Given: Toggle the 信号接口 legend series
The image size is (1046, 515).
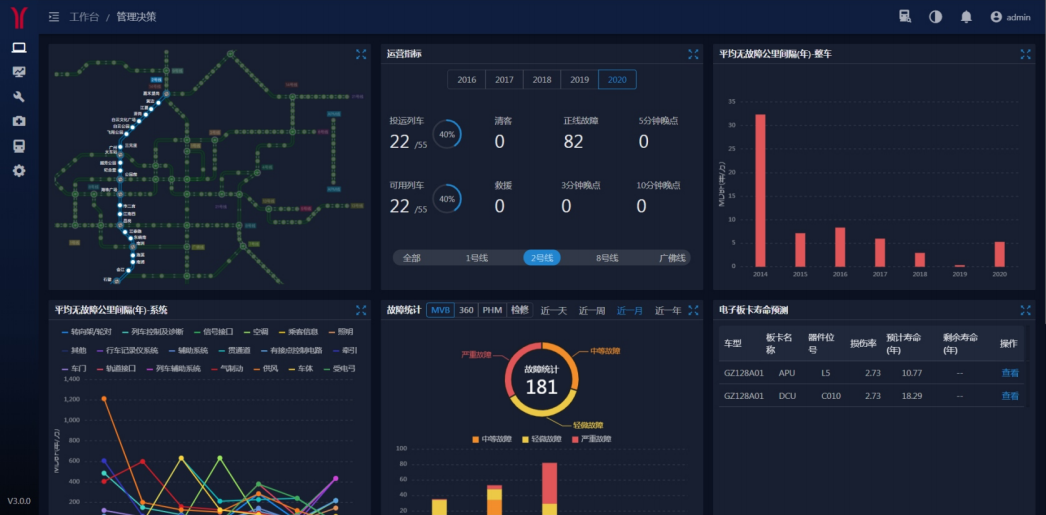Looking at the screenshot, I should 213,332.
